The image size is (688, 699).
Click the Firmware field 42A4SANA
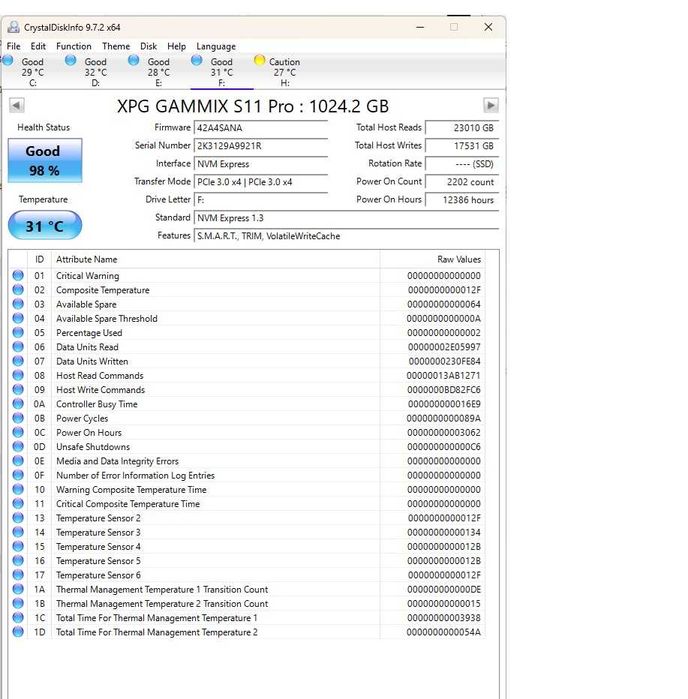coord(261,128)
